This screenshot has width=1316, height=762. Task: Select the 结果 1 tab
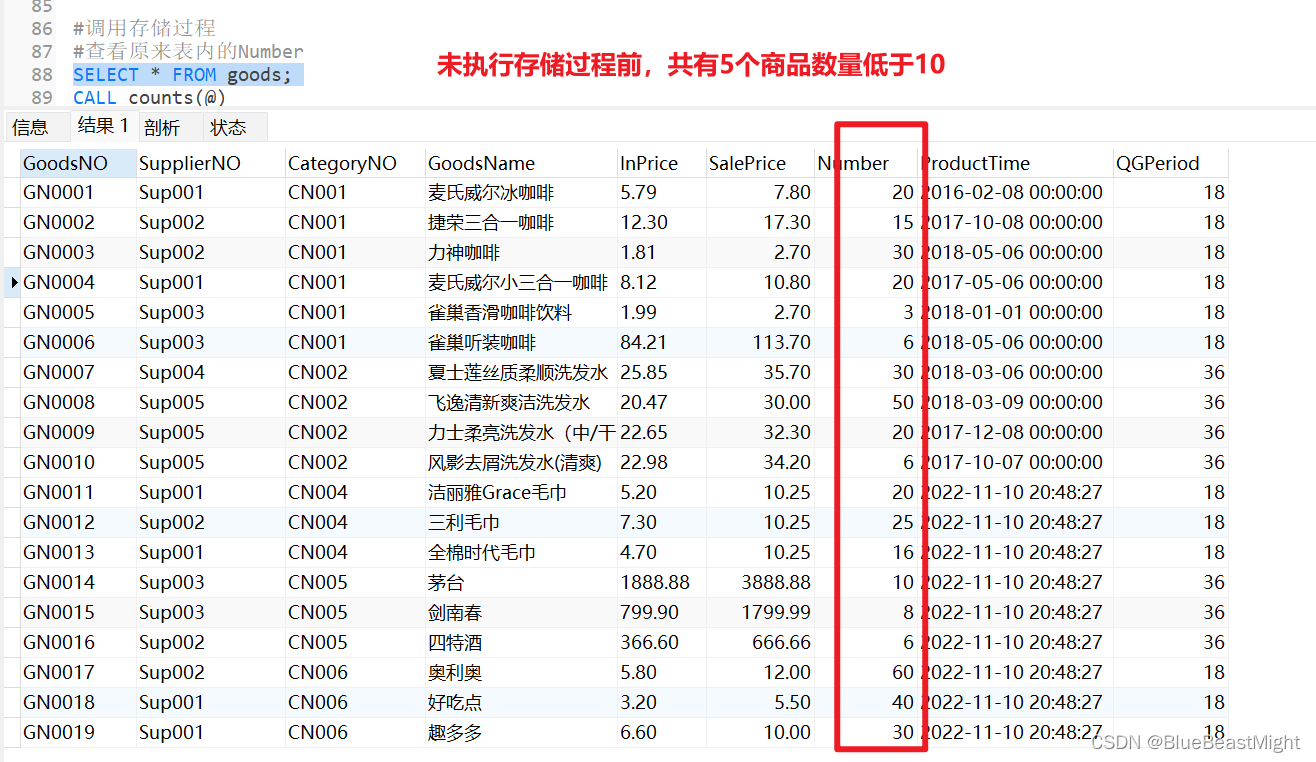pos(103,126)
